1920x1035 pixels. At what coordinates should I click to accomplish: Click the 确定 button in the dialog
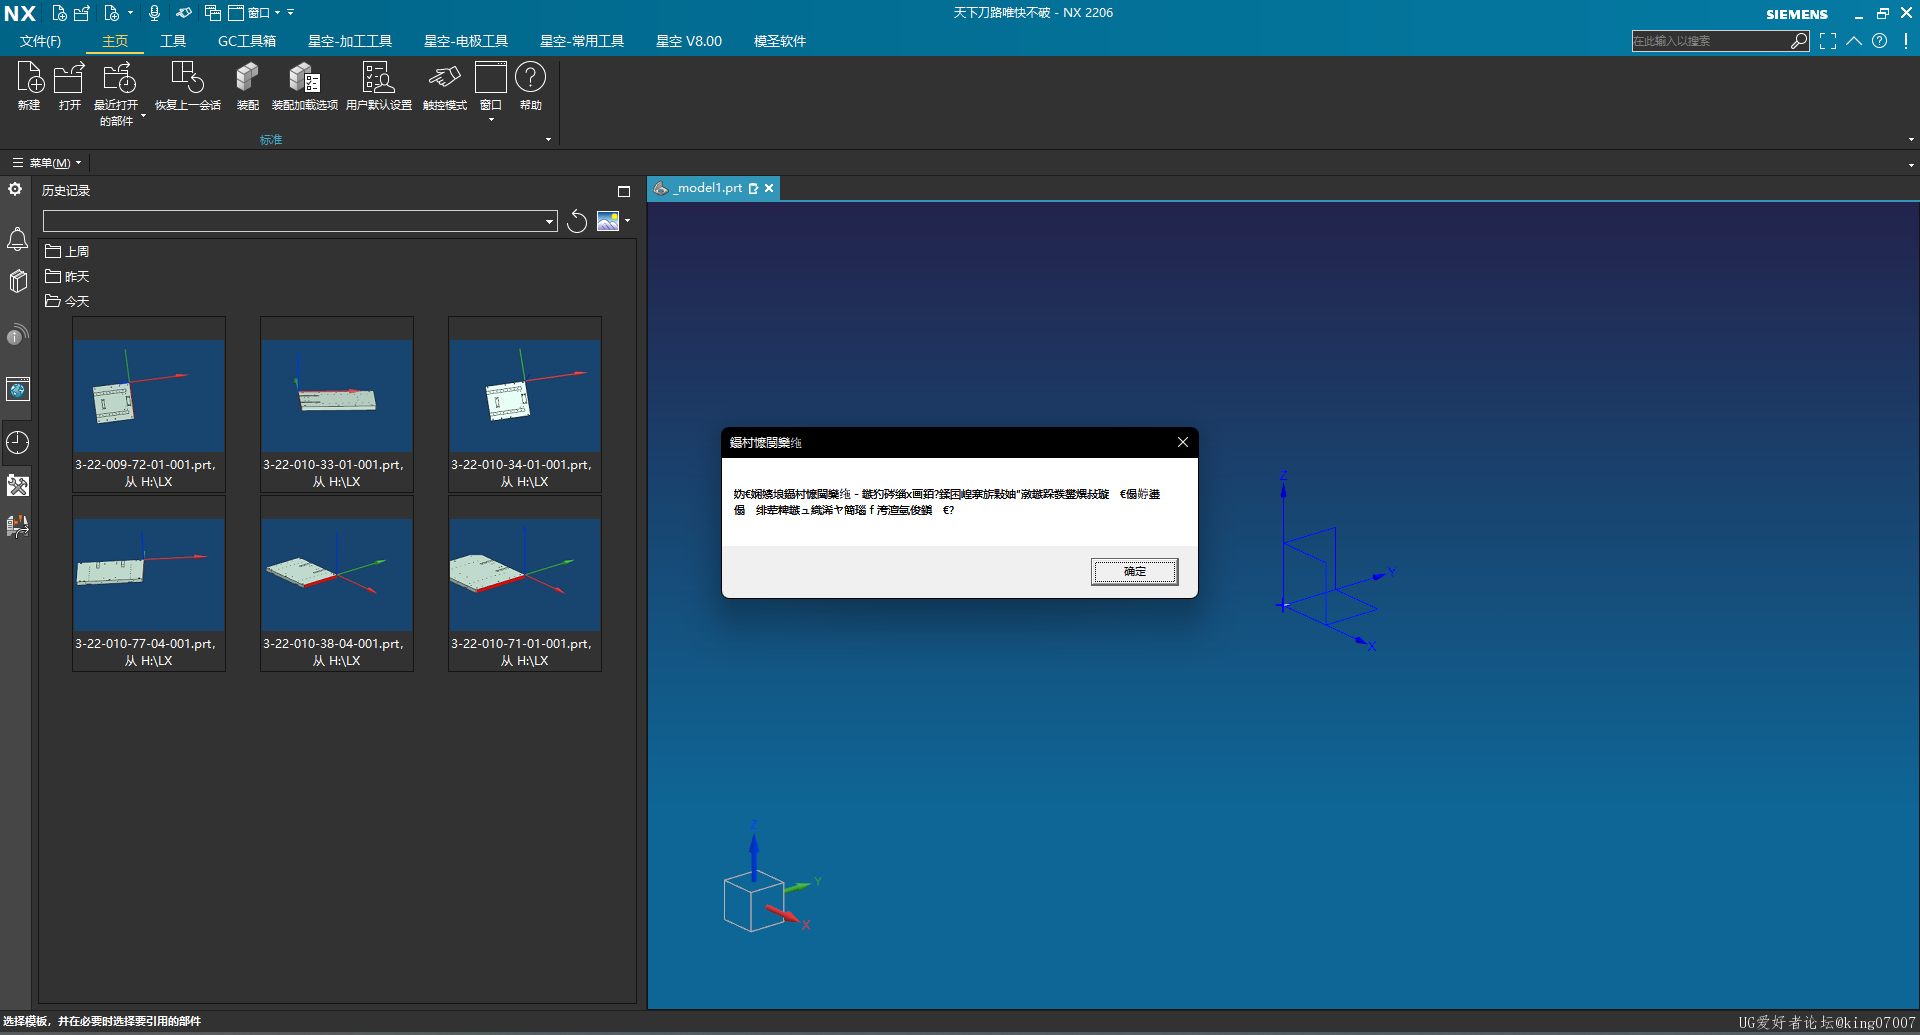tap(1134, 571)
